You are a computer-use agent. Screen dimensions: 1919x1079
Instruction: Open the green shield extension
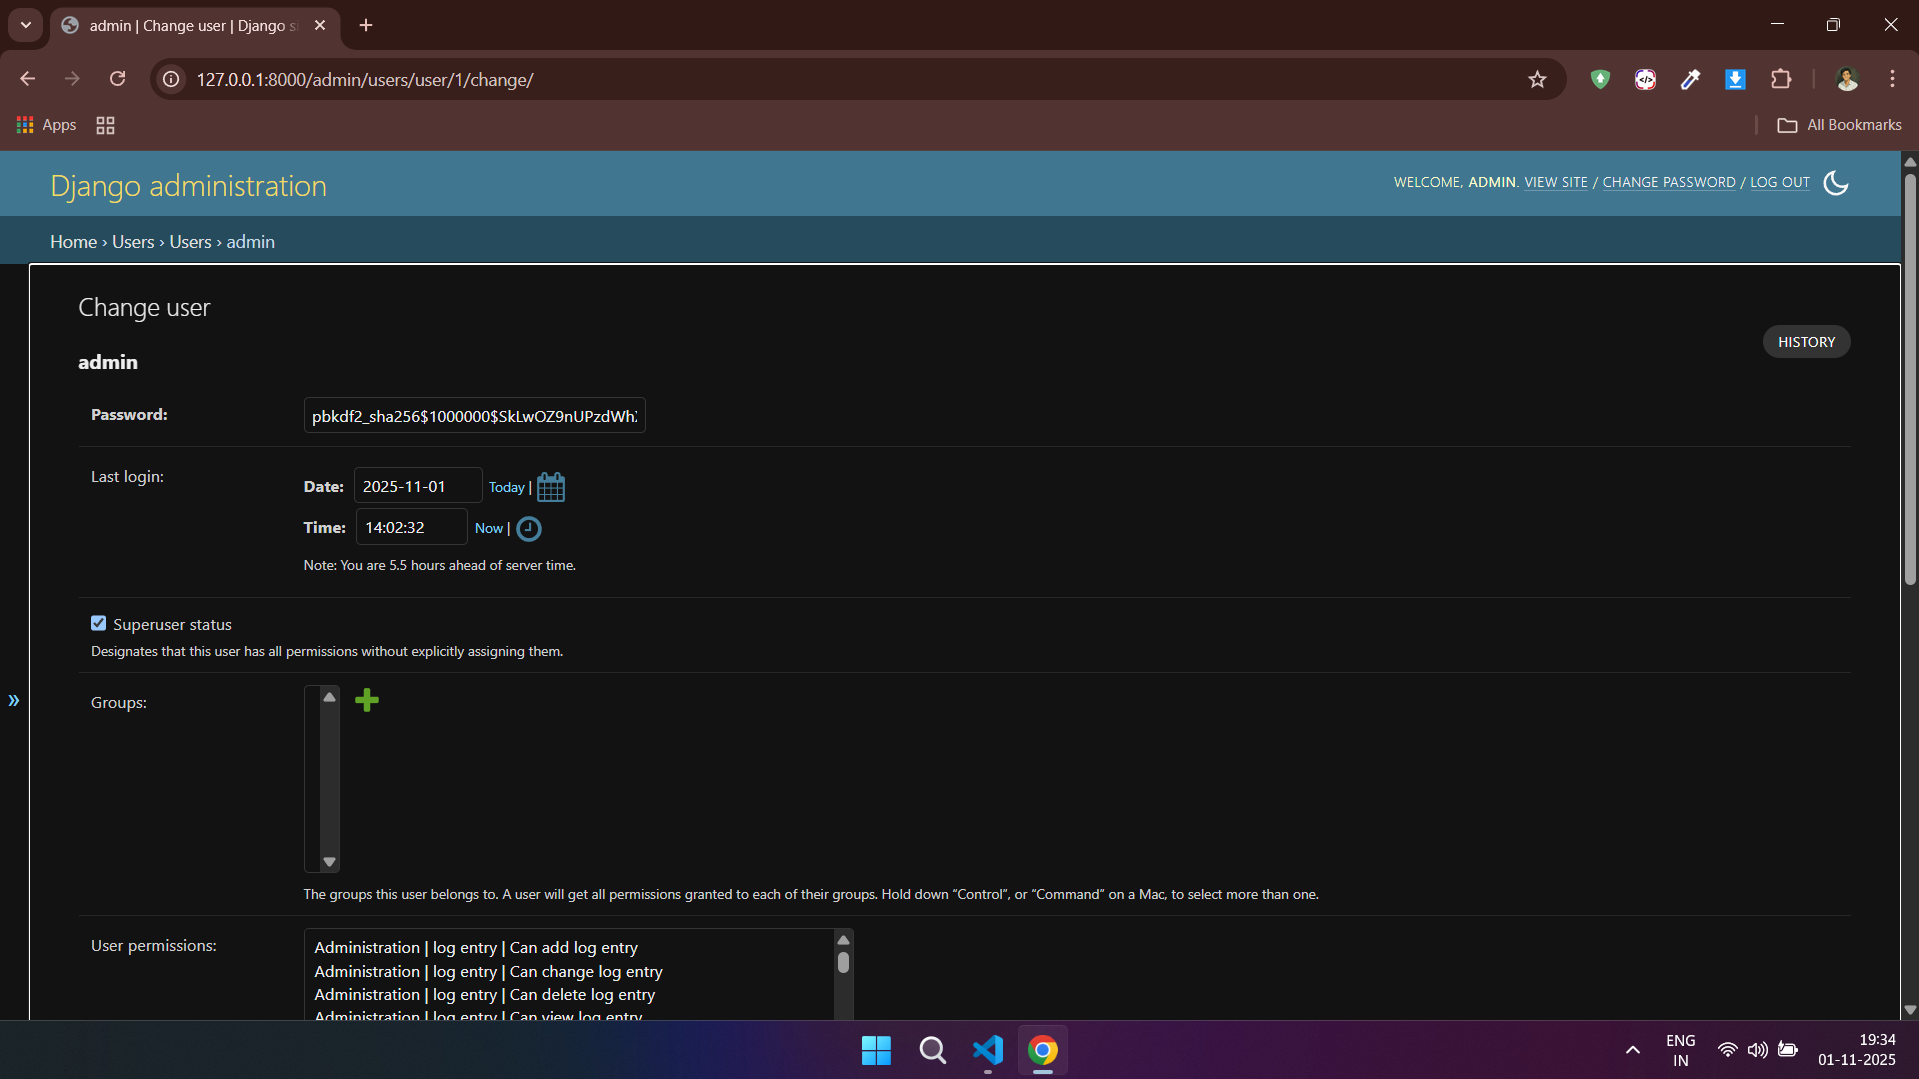[x=1600, y=80]
